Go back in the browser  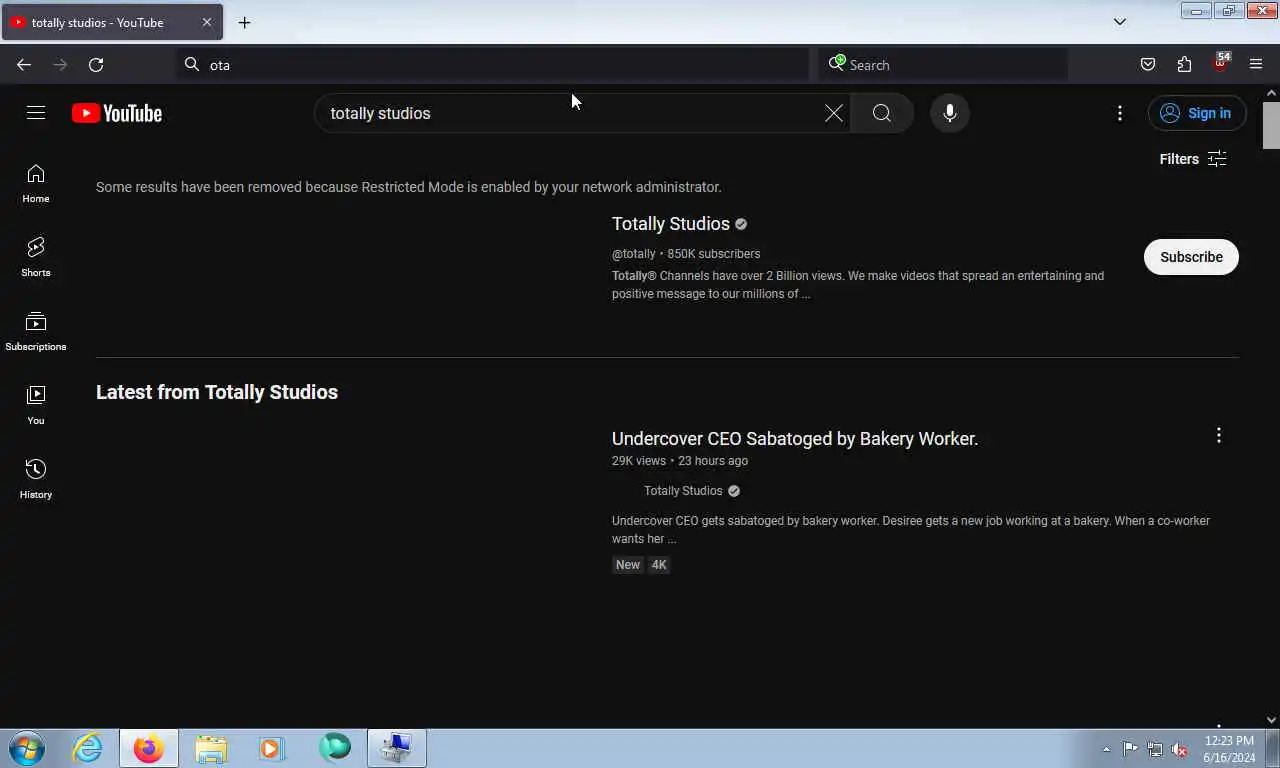[24, 65]
